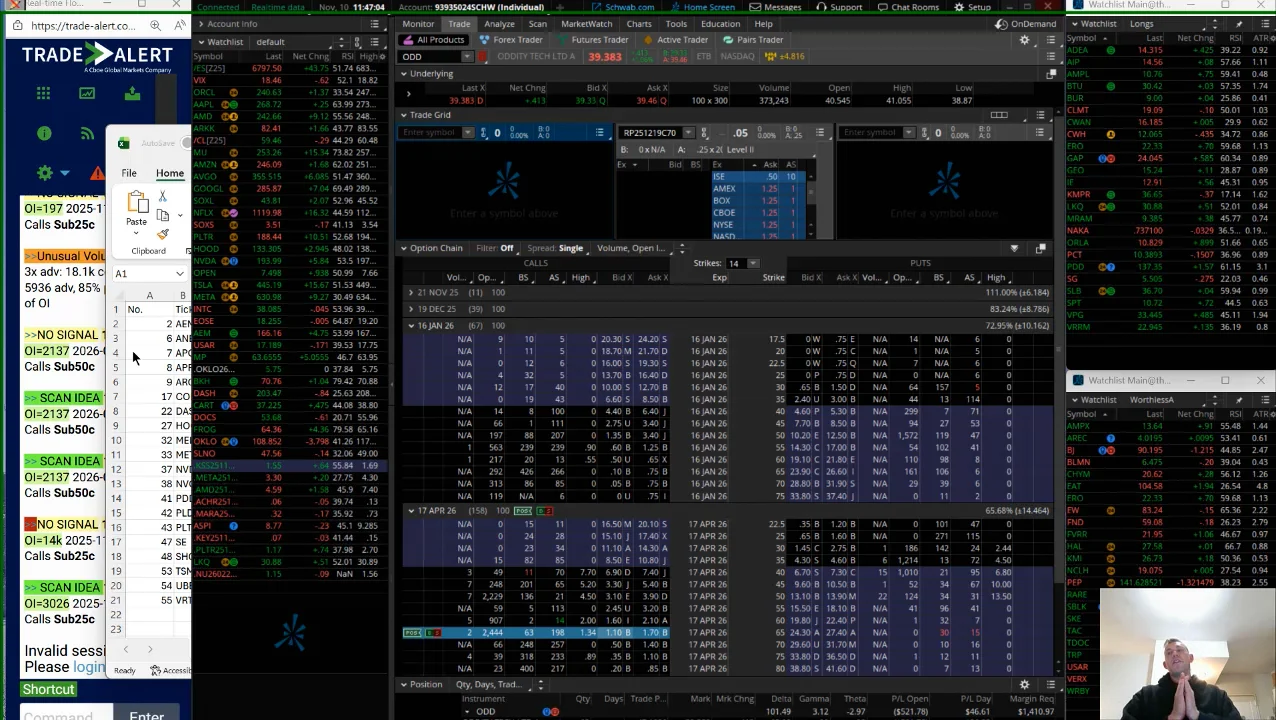Switch to Monitor tab
This screenshot has height=720, width=1276.
click(418, 24)
